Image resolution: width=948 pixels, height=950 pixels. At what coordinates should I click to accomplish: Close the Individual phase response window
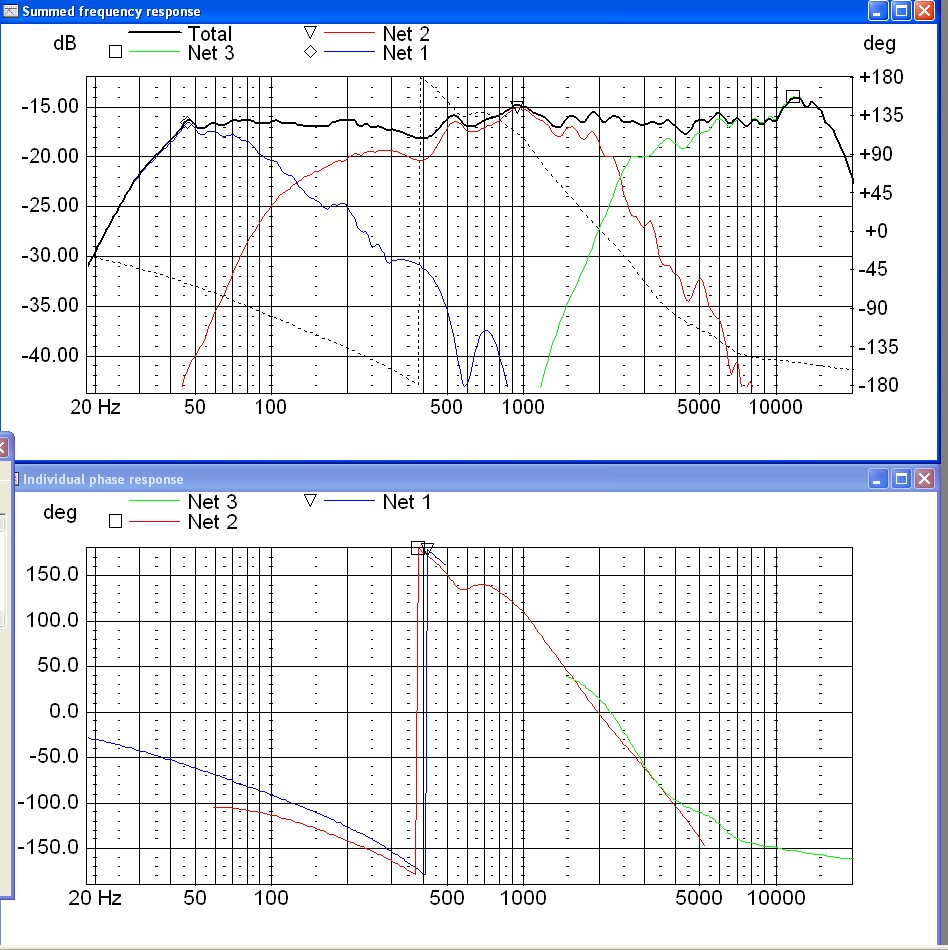coord(924,479)
